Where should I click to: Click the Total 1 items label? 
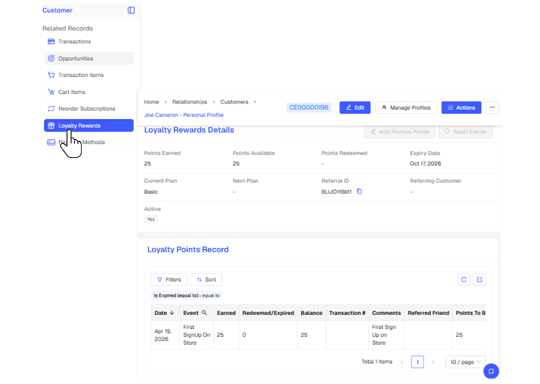click(x=377, y=362)
